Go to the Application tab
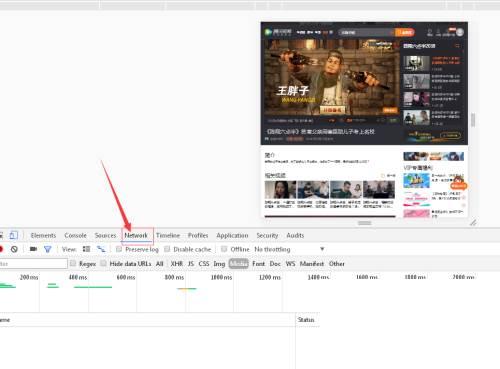 232,235
